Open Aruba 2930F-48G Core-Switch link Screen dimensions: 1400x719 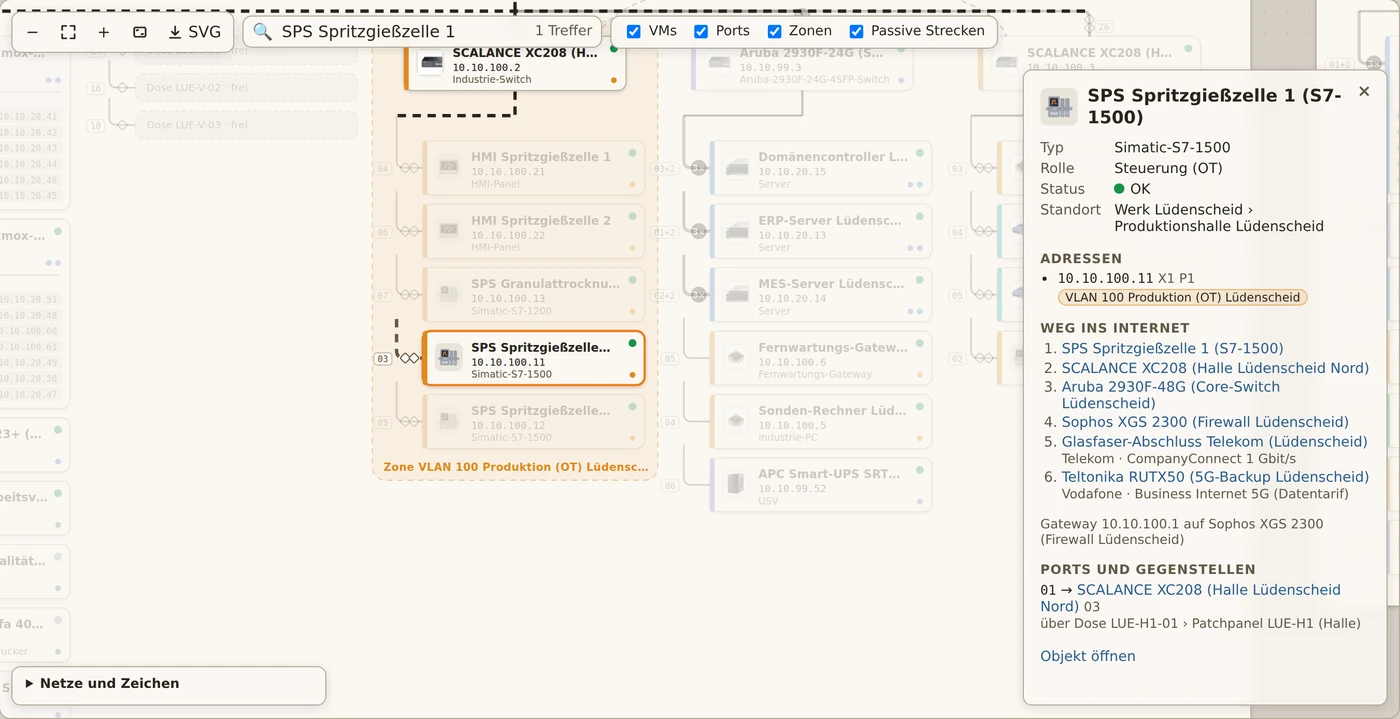click(1171, 395)
